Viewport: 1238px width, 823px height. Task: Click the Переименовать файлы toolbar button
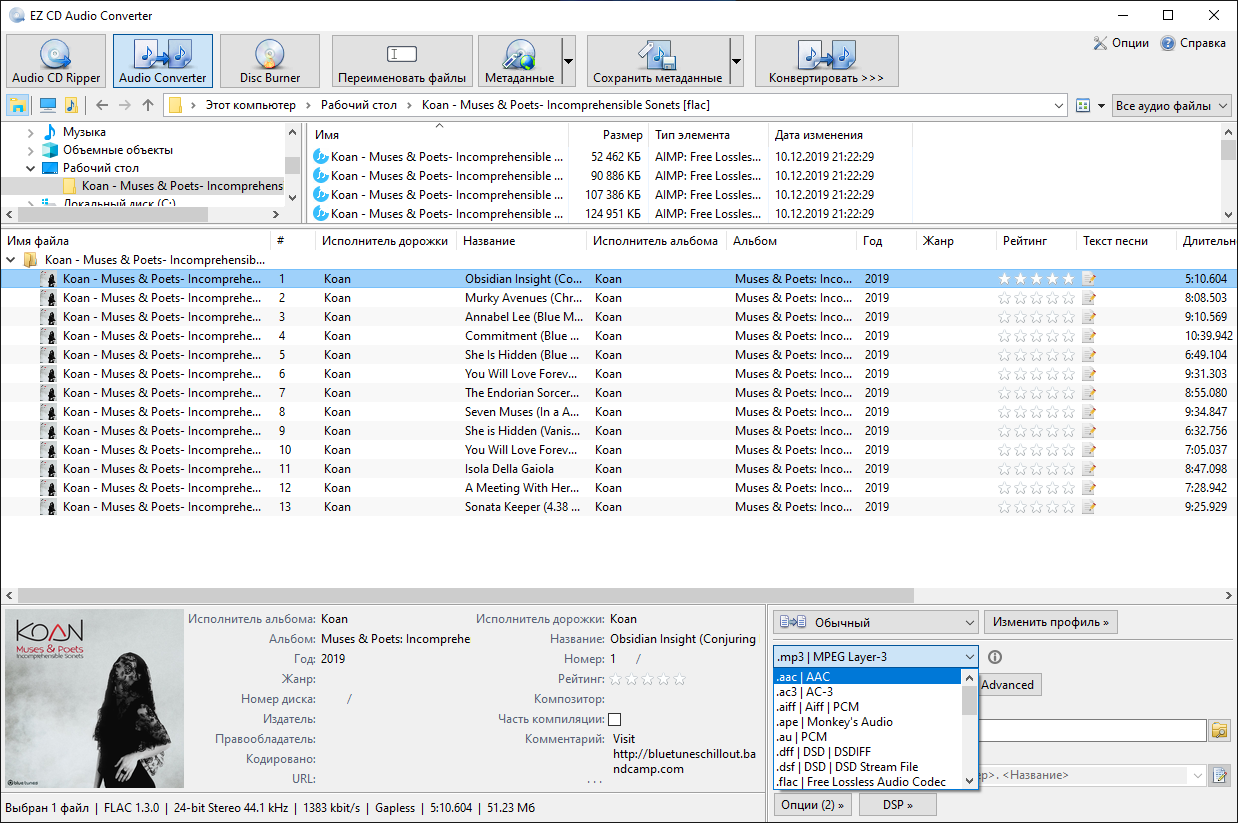[x=402, y=61]
